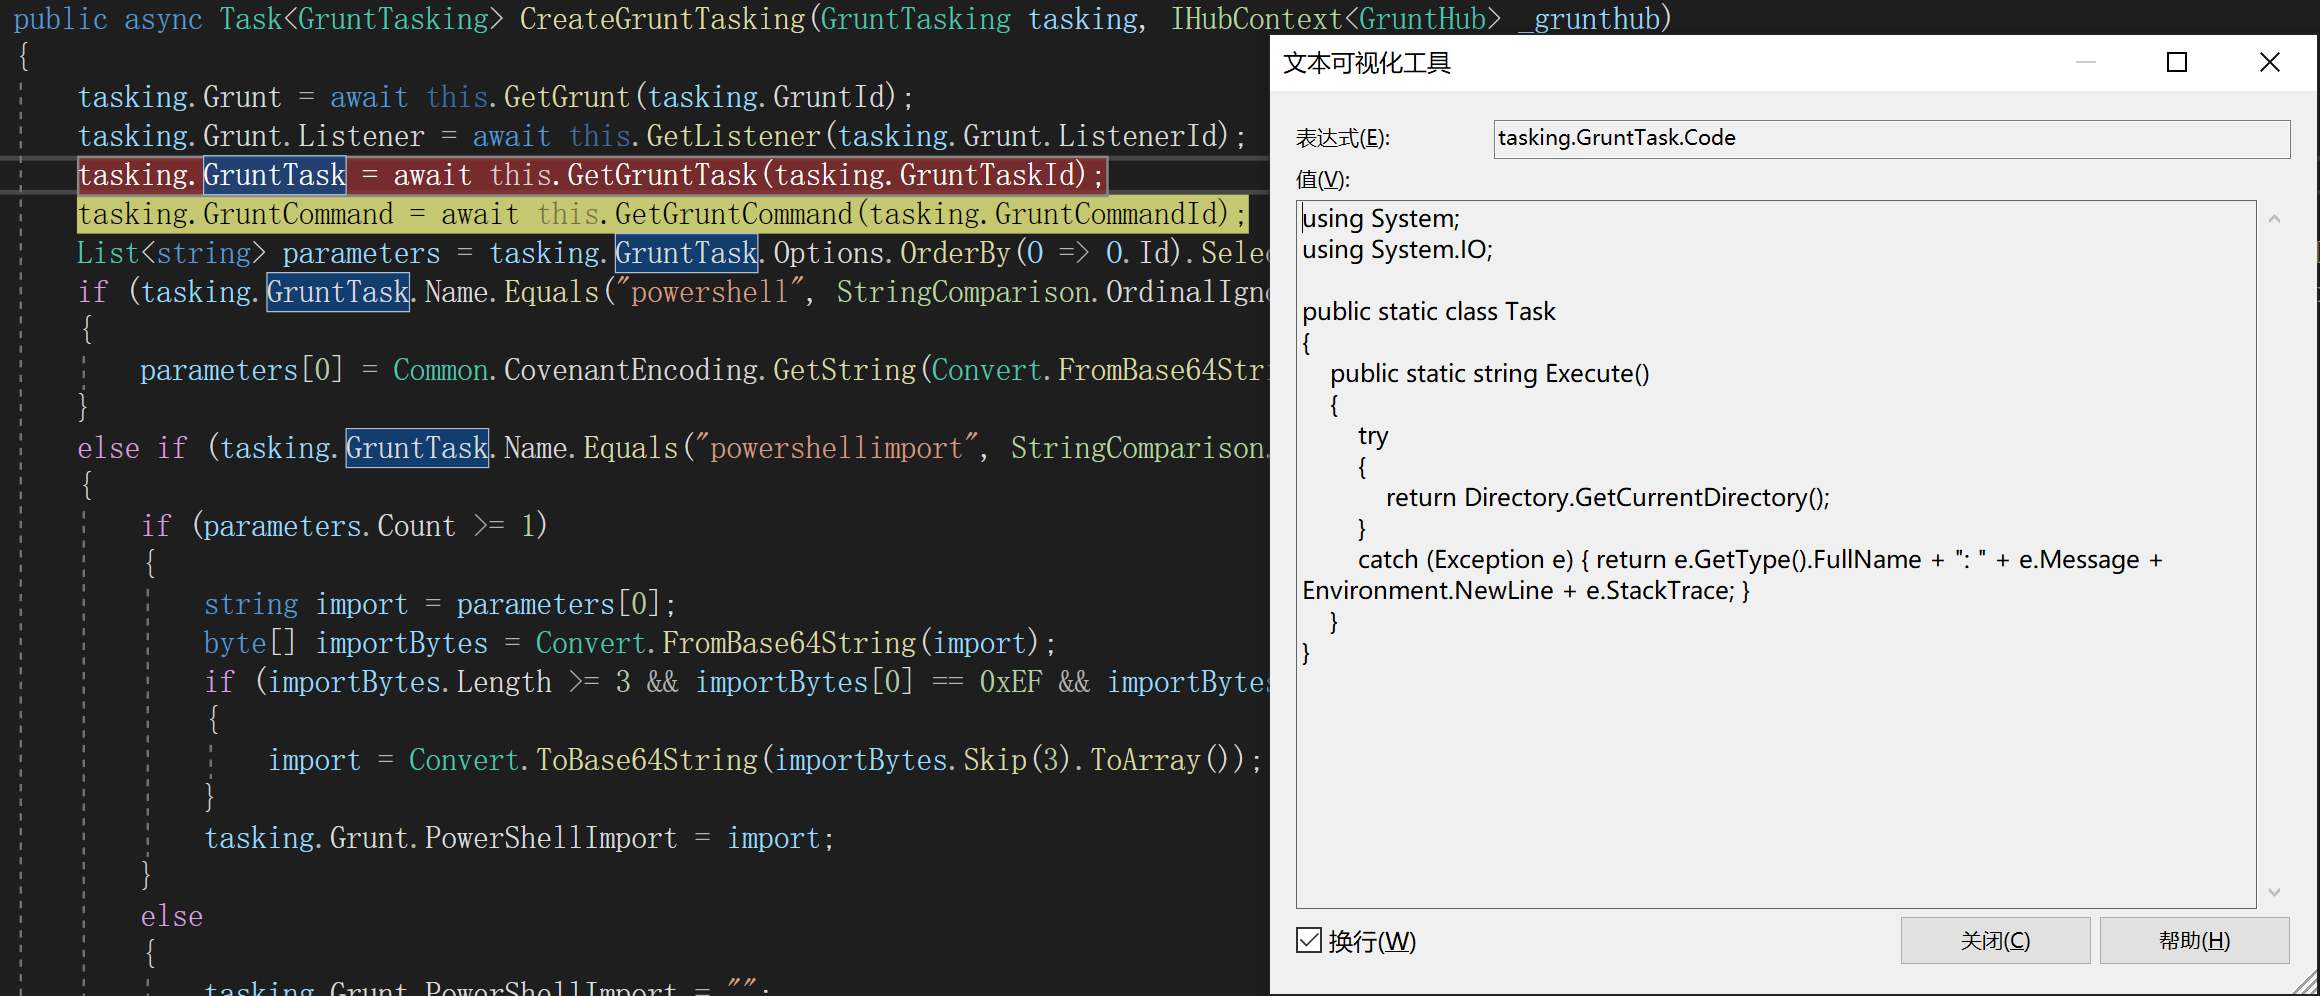Close the 文本可视化工具 dialog with X
Image resolution: width=2320 pixels, height=996 pixels.
(2270, 62)
